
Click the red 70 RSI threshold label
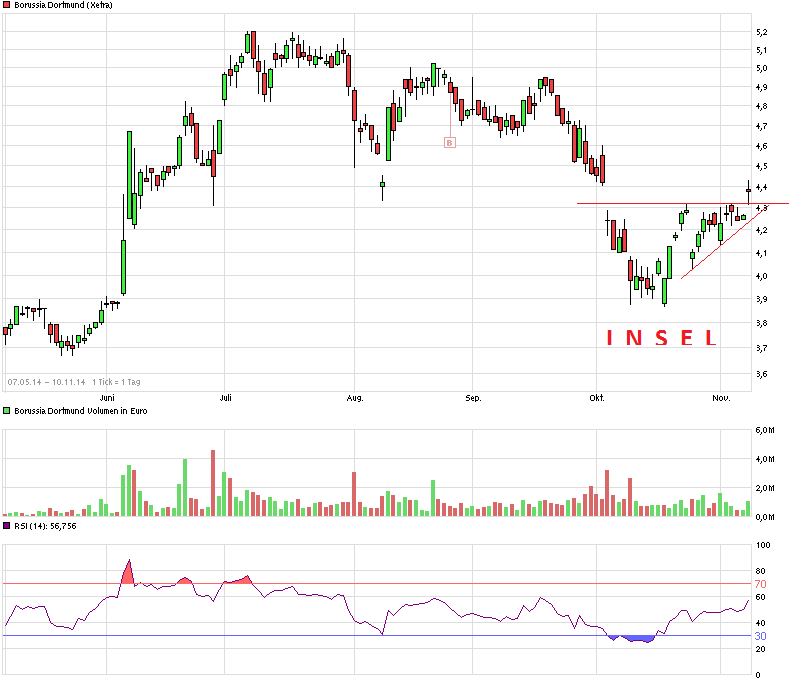pos(760,583)
